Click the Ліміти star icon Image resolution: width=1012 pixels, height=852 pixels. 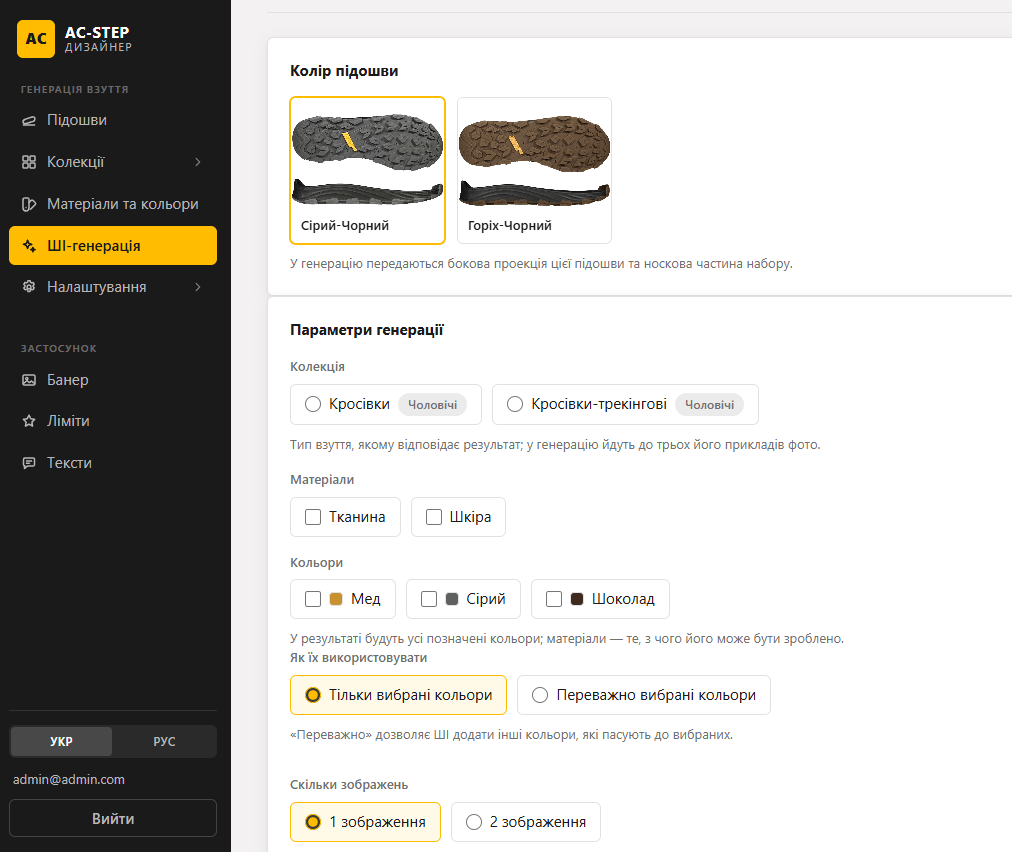click(x=29, y=421)
